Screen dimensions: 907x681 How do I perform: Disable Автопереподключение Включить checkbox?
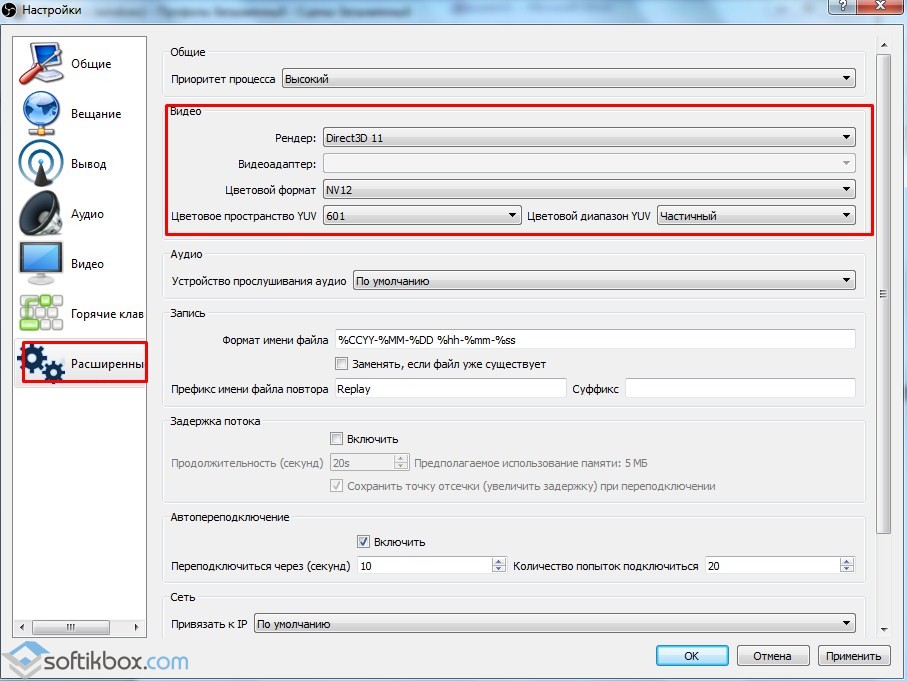(x=364, y=542)
